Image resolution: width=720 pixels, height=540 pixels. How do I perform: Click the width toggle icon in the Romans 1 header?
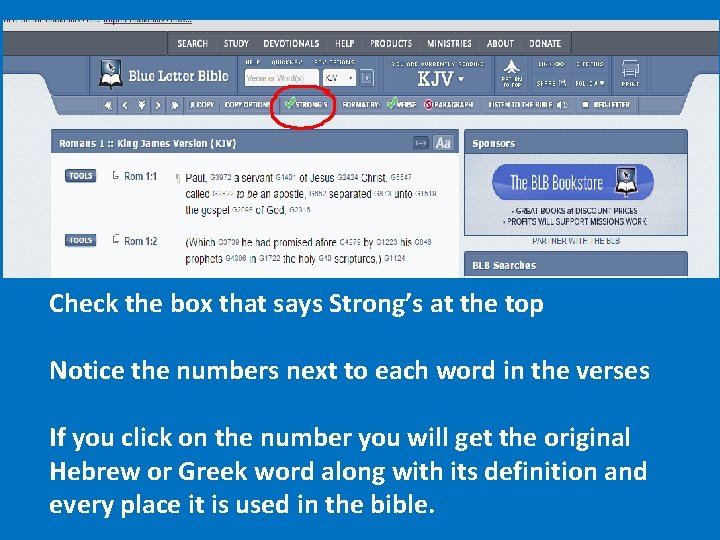[x=420, y=143]
